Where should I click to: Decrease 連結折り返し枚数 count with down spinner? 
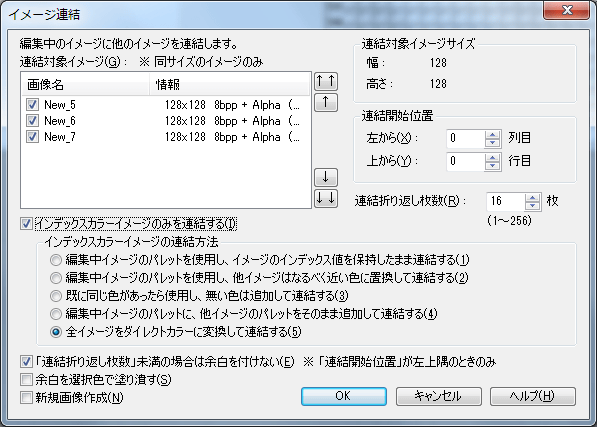[532, 206]
